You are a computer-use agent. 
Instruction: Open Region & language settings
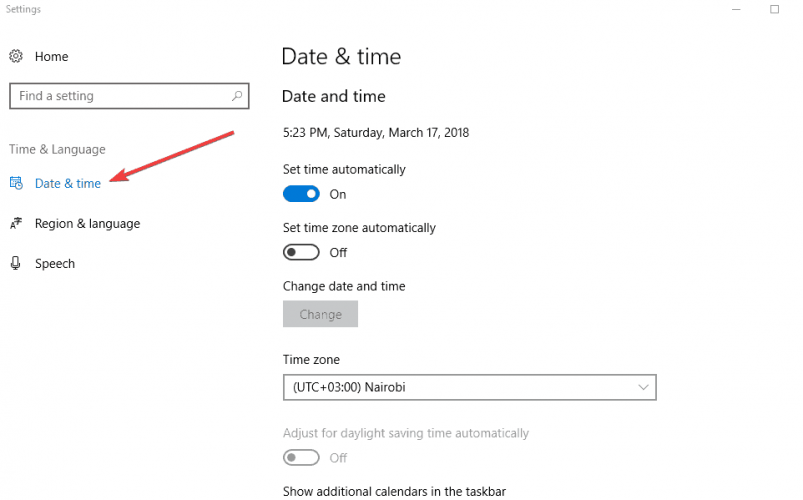88,224
